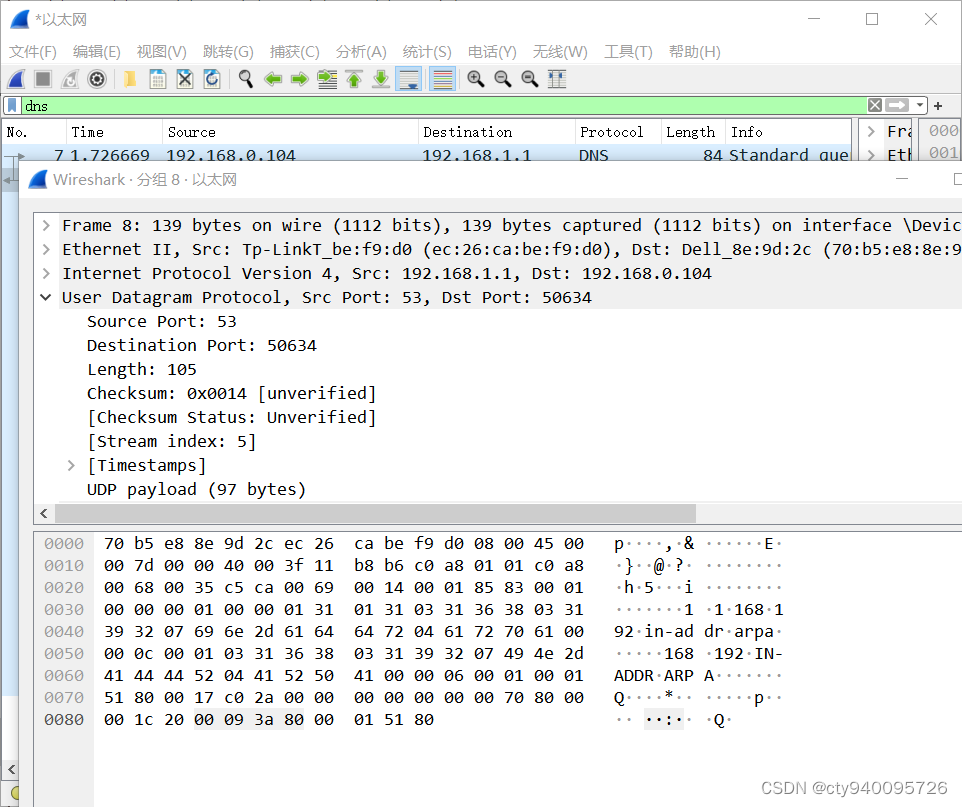Image resolution: width=962 pixels, height=807 pixels.
Task: Select the 'Length: 105' field
Action: (x=142, y=369)
